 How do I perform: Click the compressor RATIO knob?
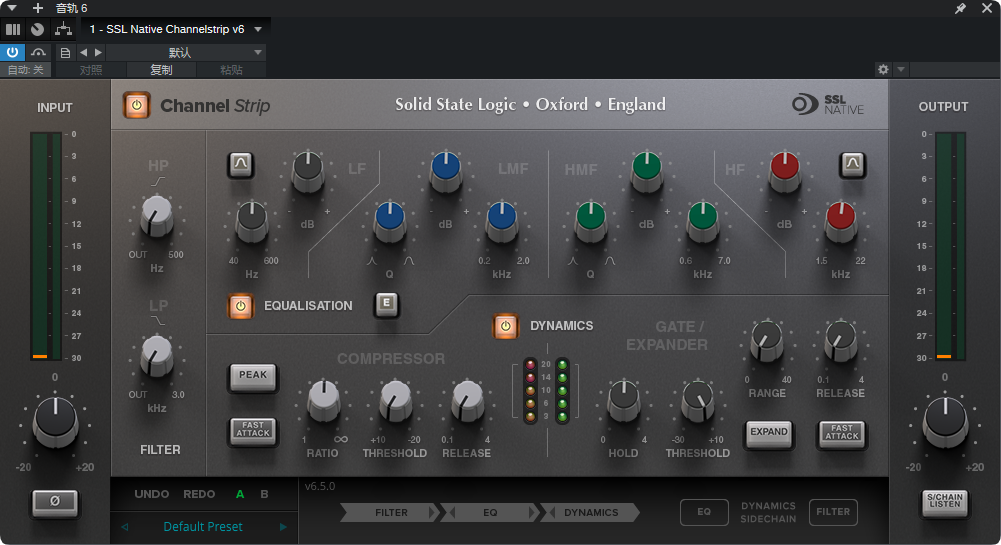tap(324, 400)
